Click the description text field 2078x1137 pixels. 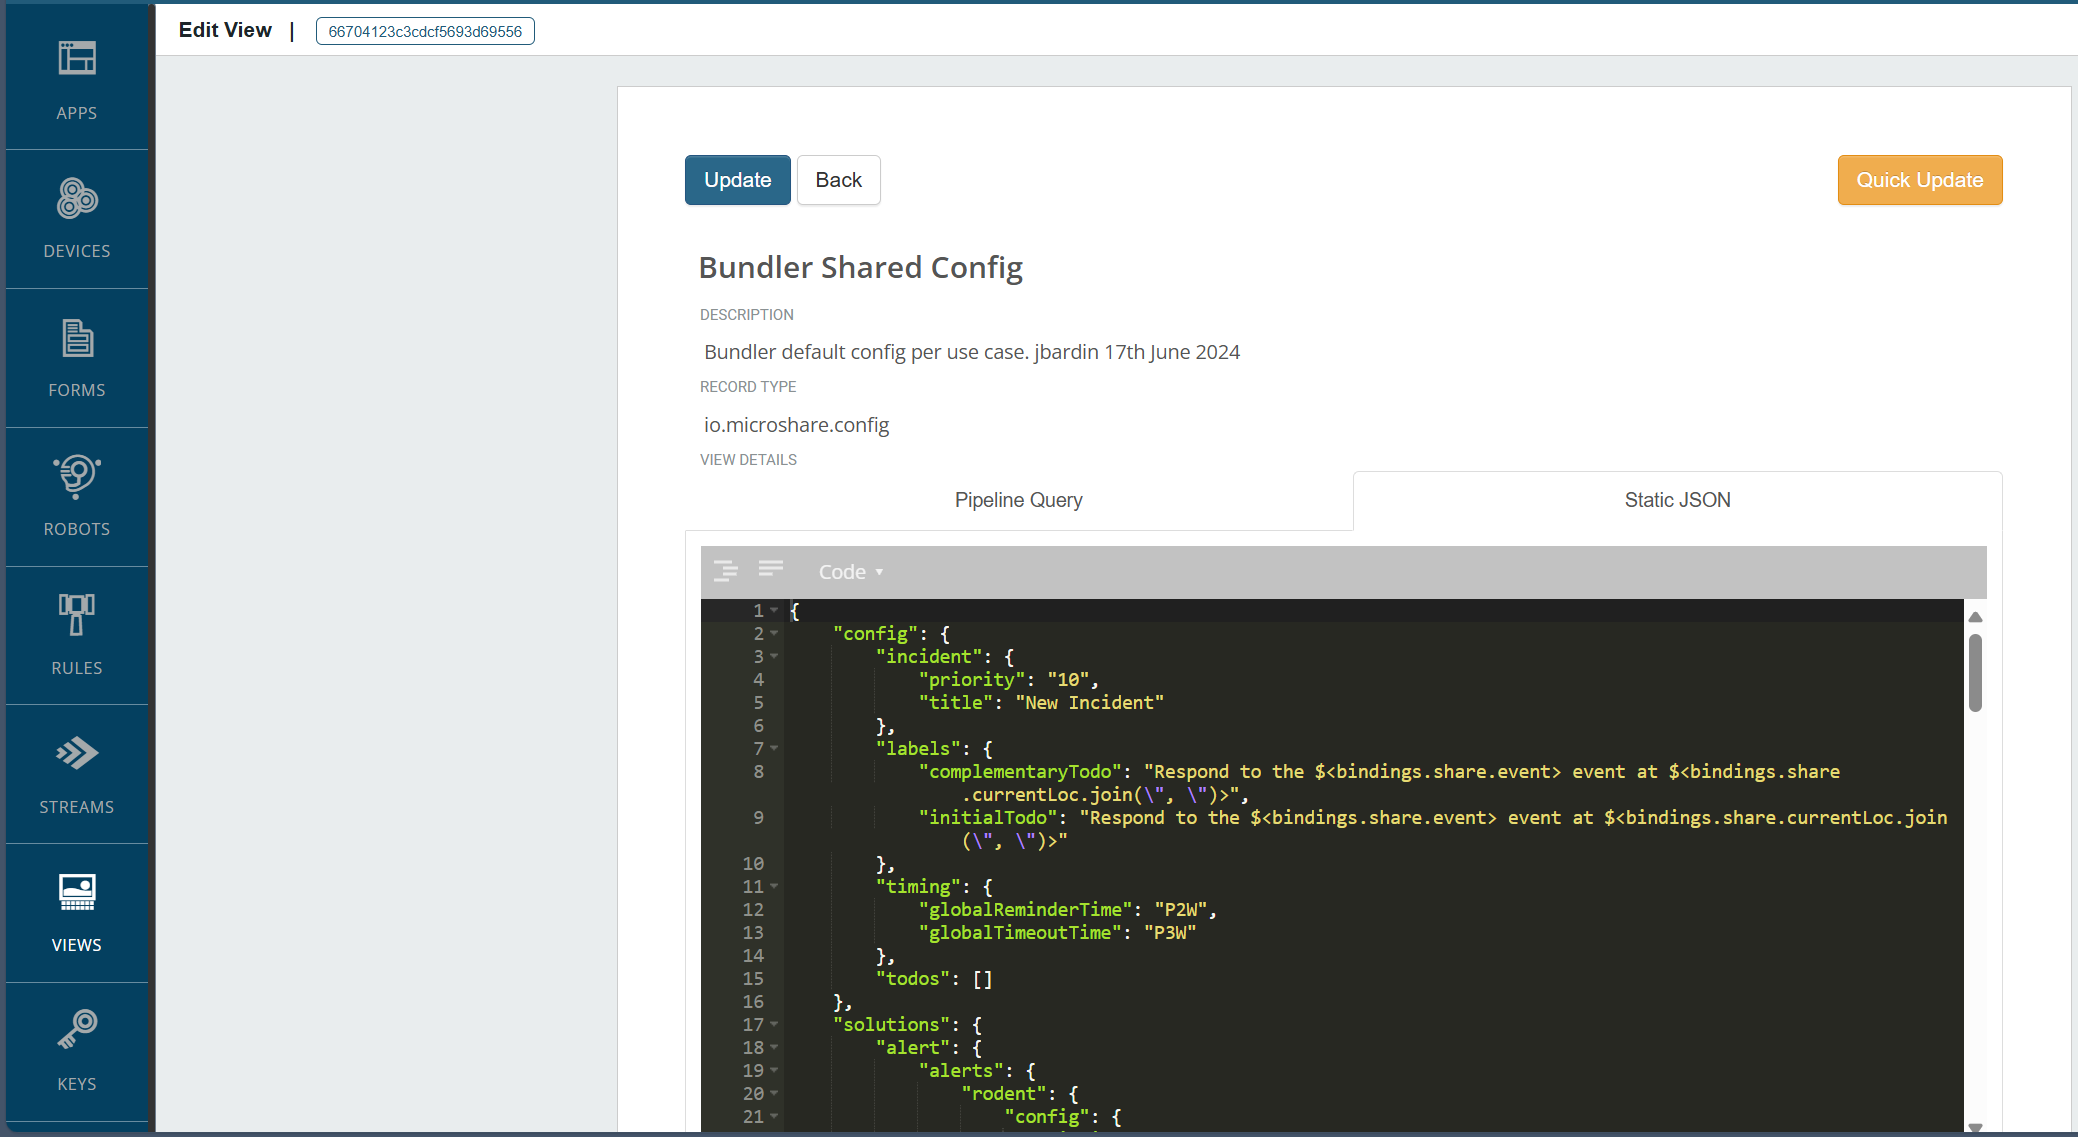[x=972, y=352]
